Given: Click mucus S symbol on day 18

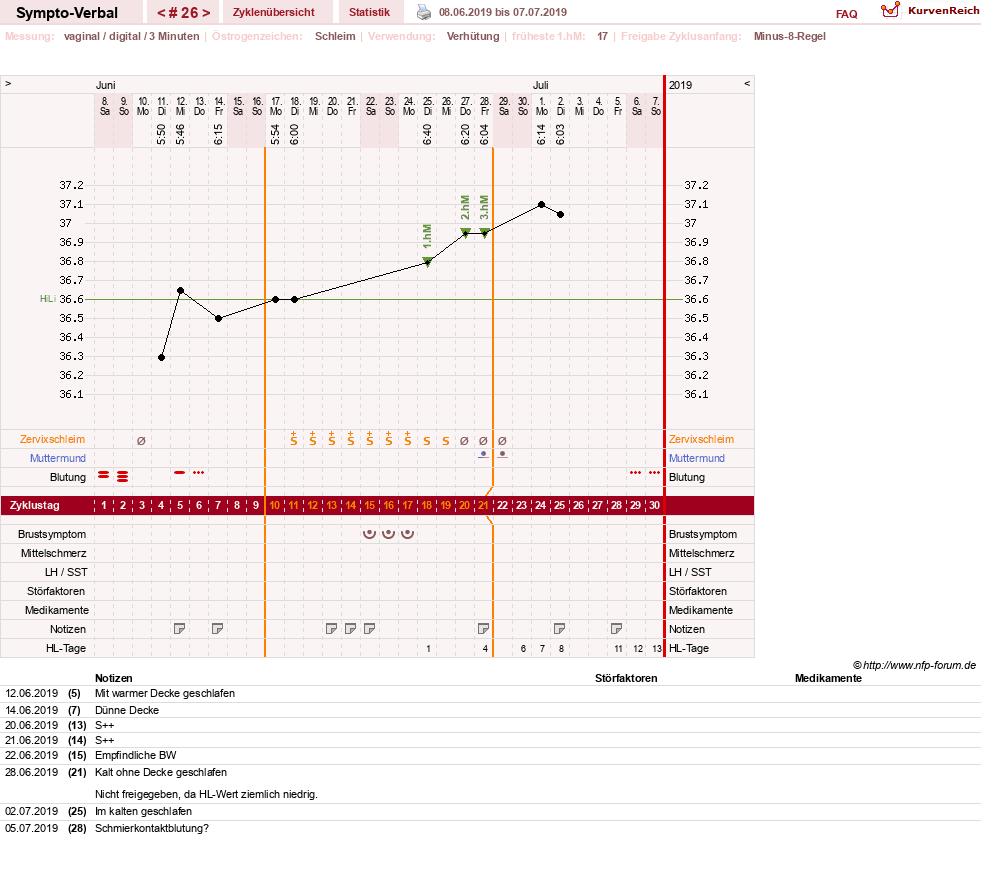Looking at the screenshot, I should pyautogui.click(x=427, y=441).
